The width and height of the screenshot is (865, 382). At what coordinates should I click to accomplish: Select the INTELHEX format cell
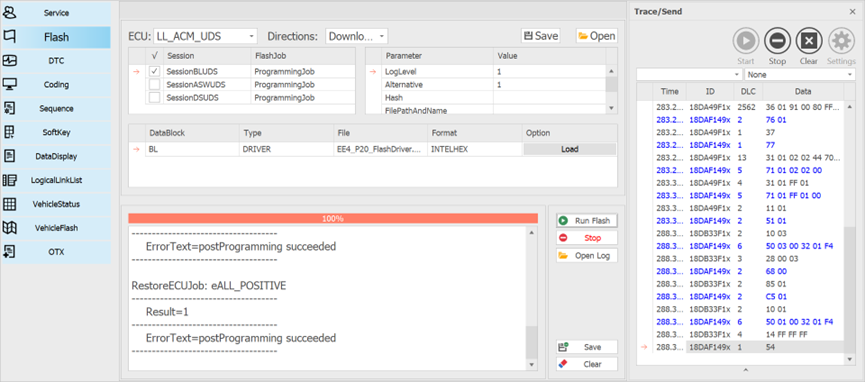click(x=474, y=149)
